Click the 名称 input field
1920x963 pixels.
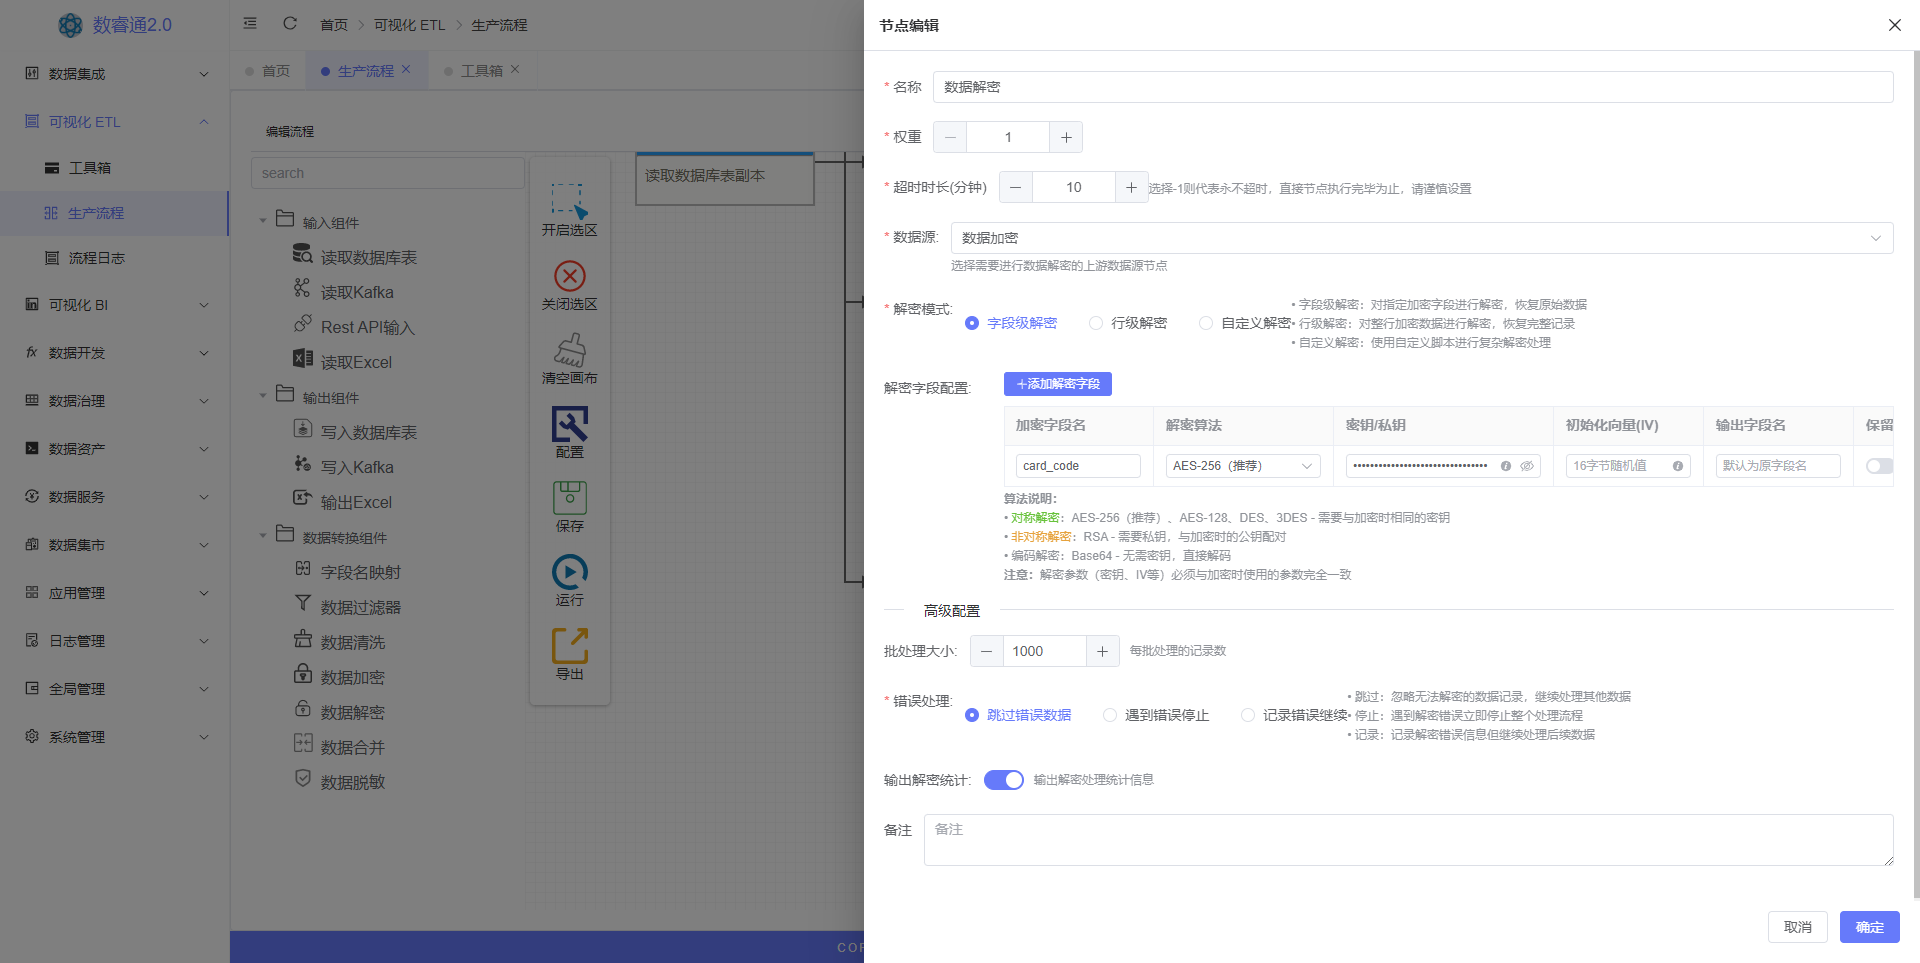pos(1413,87)
